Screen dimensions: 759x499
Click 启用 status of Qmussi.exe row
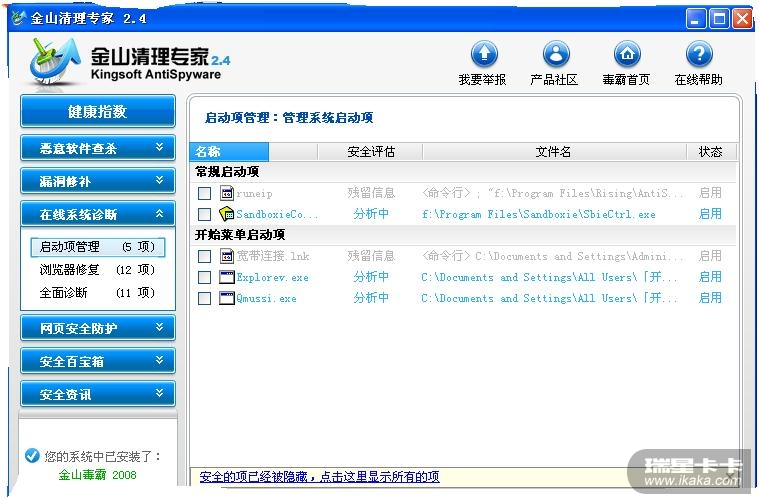tap(711, 298)
